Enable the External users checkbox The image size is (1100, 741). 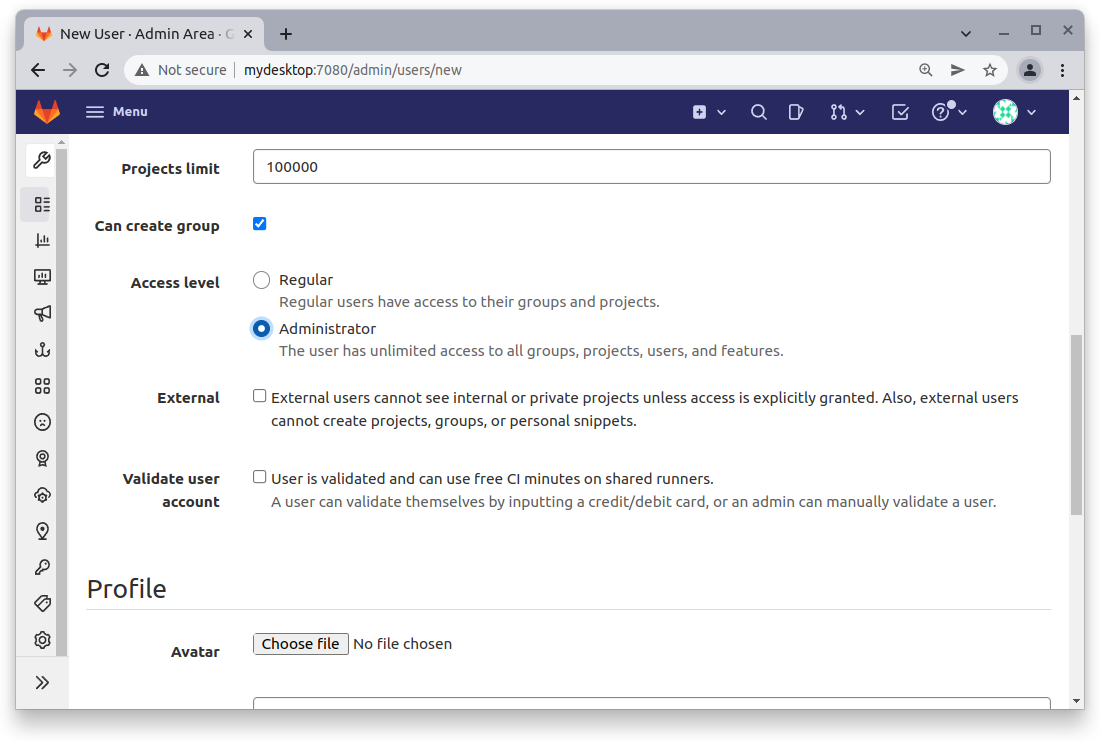point(259,395)
